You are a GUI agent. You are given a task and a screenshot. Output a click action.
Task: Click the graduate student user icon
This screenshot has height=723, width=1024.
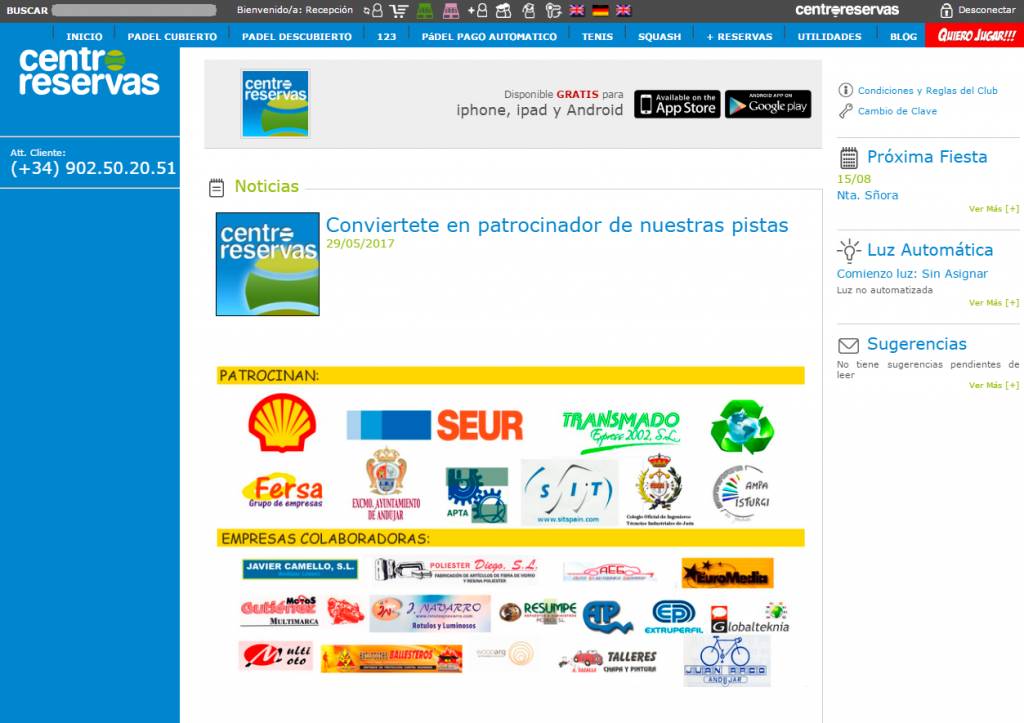tap(529, 10)
